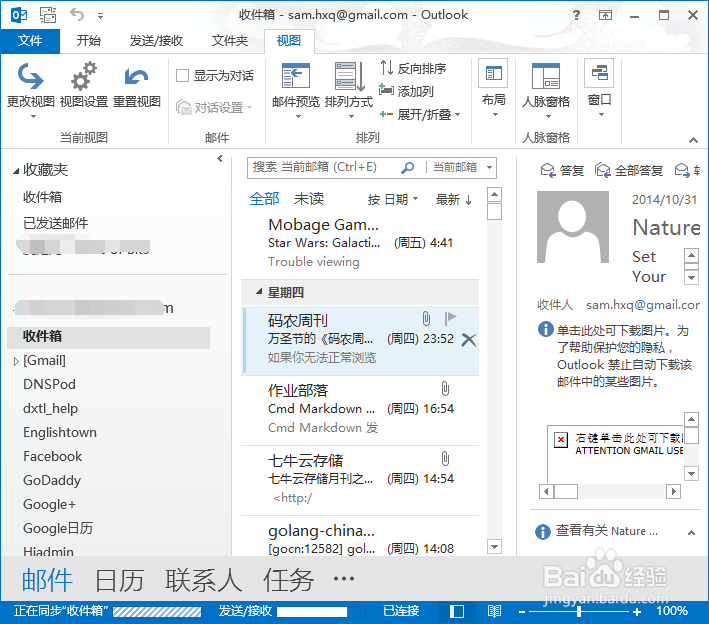Open the customize quick access toolbar dropdown
709x624 pixels.
[x=100, y=16]
